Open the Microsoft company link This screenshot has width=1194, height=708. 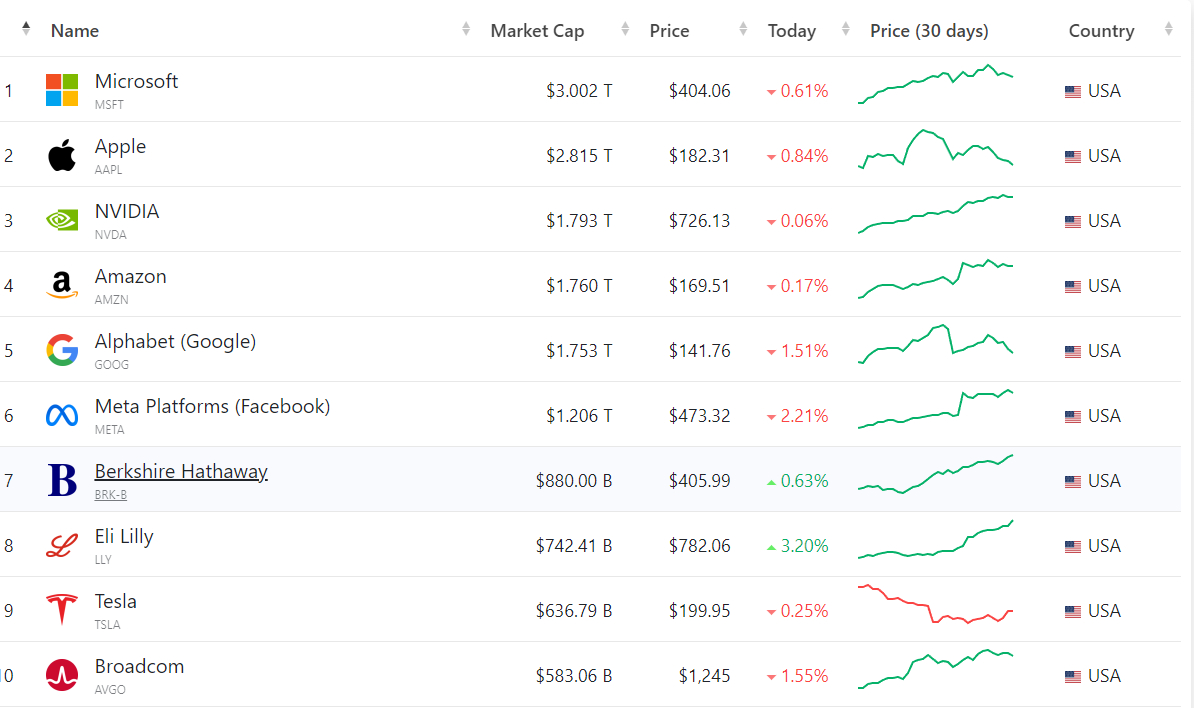136,81
